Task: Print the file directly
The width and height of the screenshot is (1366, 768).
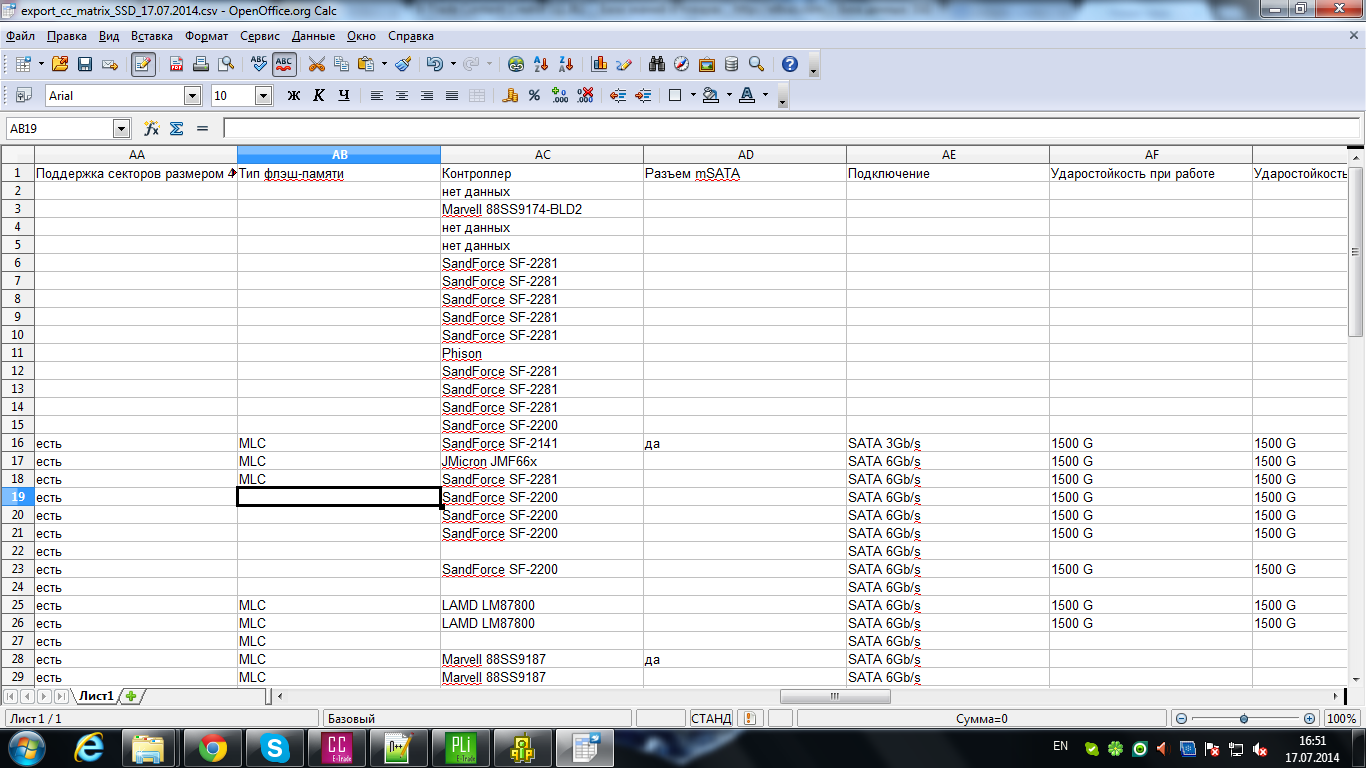Action: click(201, 64)
